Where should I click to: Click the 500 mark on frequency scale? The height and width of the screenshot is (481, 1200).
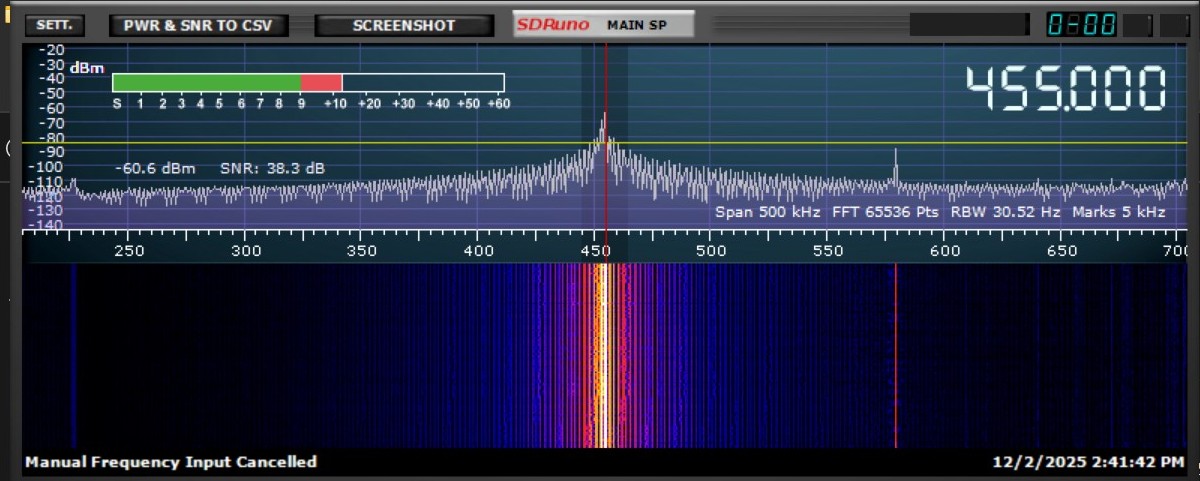[x=711, y=251]
